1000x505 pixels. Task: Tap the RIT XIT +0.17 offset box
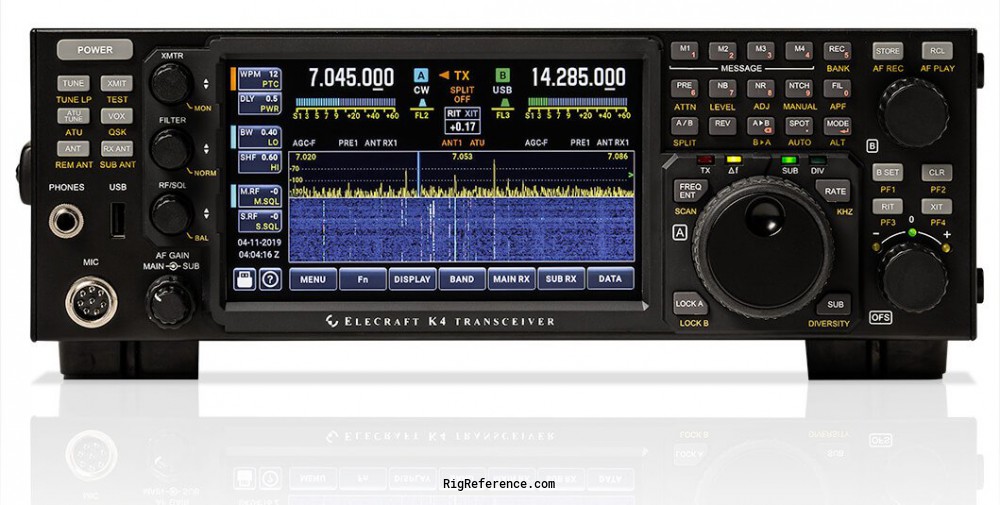(x=462, y=121)
